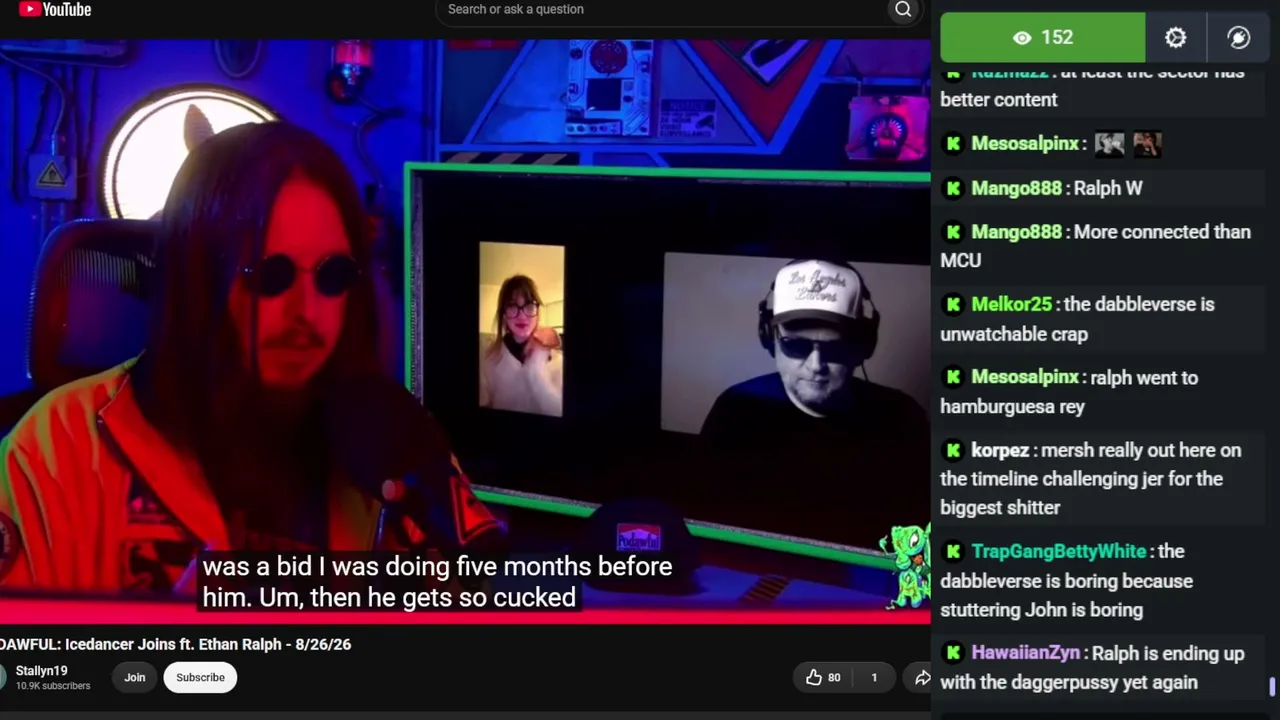Viewport: 1280px width, 720px height.
Task: Click the Join membership button
Action: pos(134,677)
